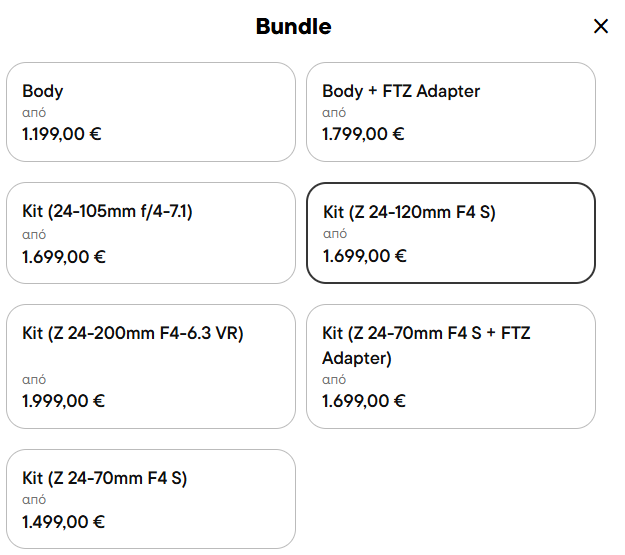Click the 1.499,00 € price

64,521
